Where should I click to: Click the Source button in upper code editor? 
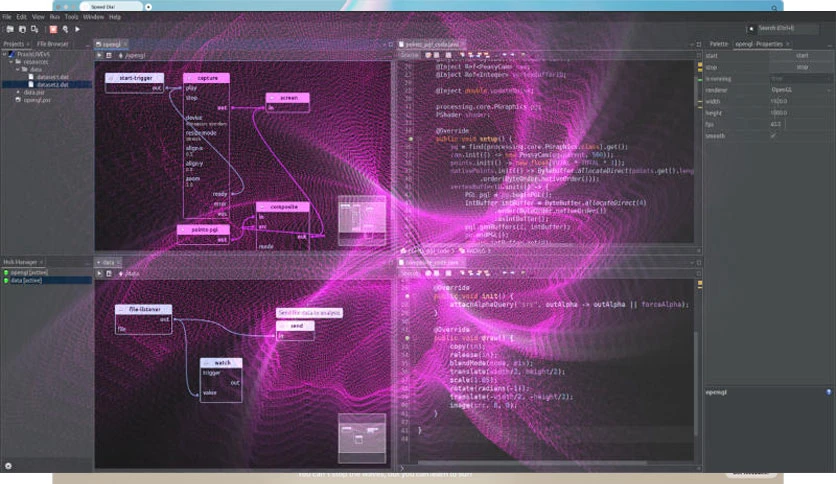pos(410,55)
